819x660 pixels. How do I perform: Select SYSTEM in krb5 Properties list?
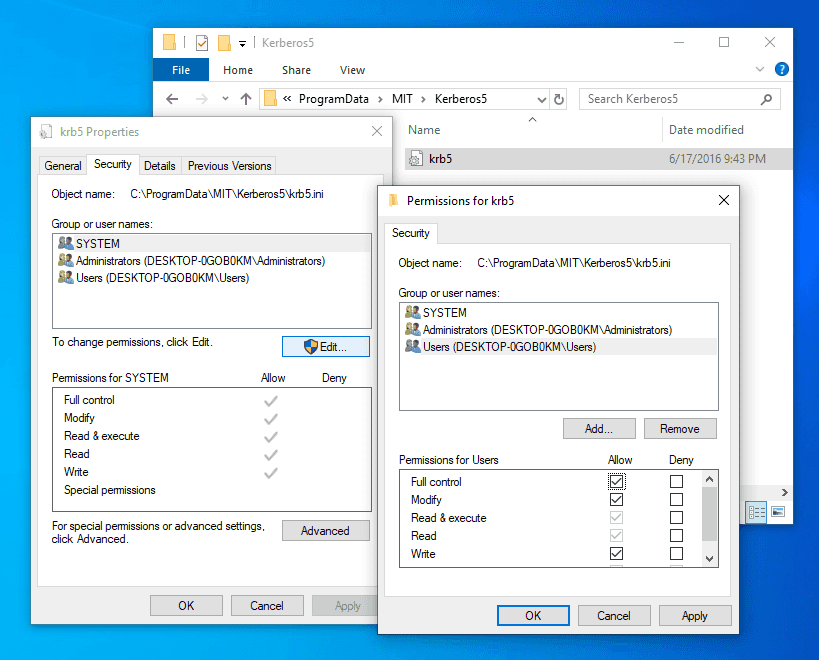tap(212, 243)
